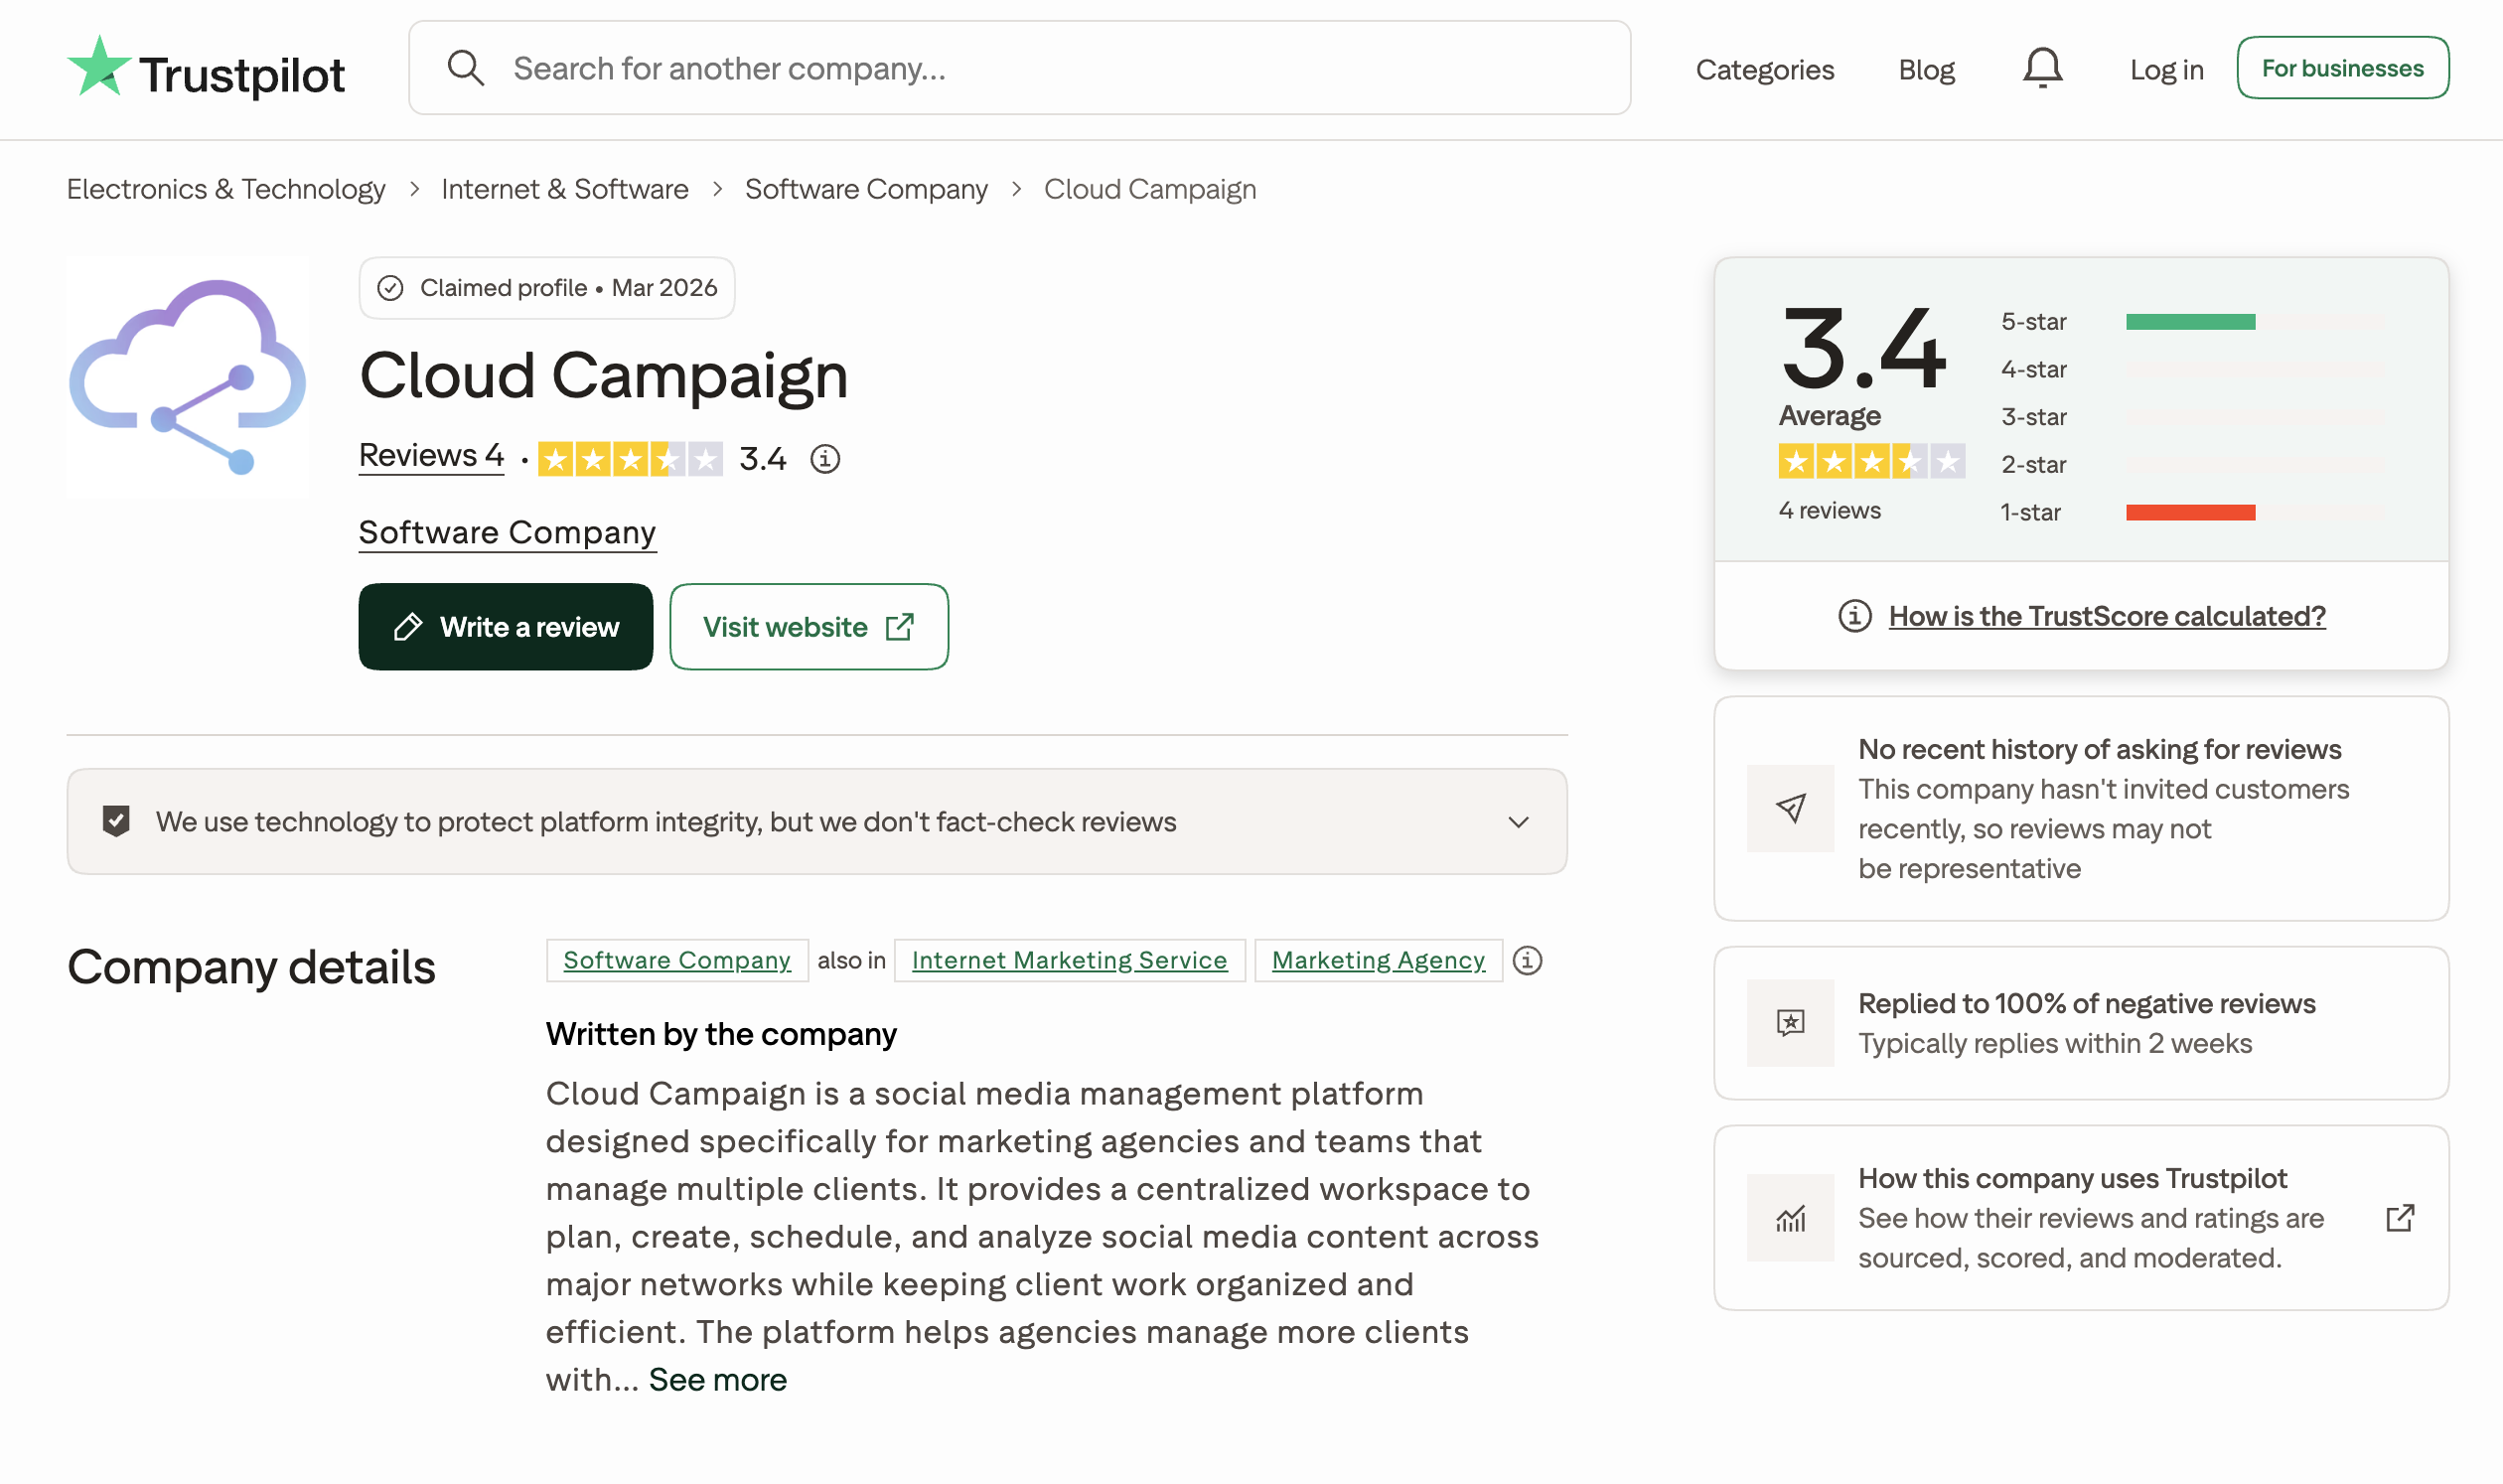Click the Cloud Campaign logo thumbnail

188,377
